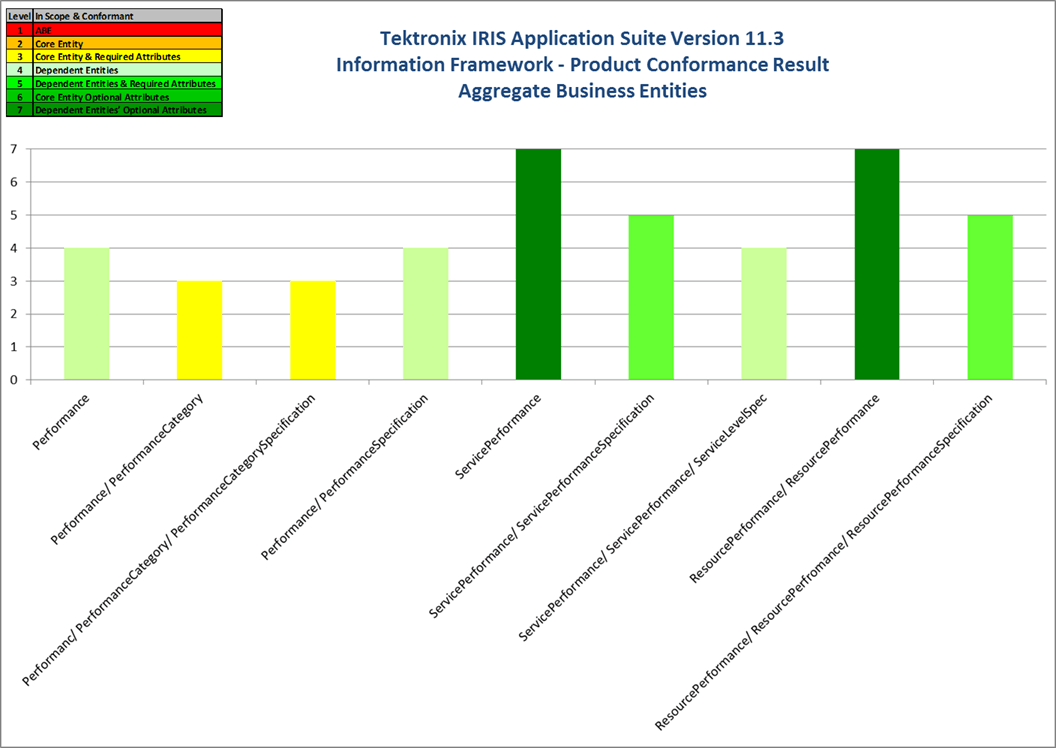Click ServicePerformance/ ServicePerformance/ ServiceLevelSpec axis label
This screenshot has height=748, width=1056.
click(x=643, y=518)
